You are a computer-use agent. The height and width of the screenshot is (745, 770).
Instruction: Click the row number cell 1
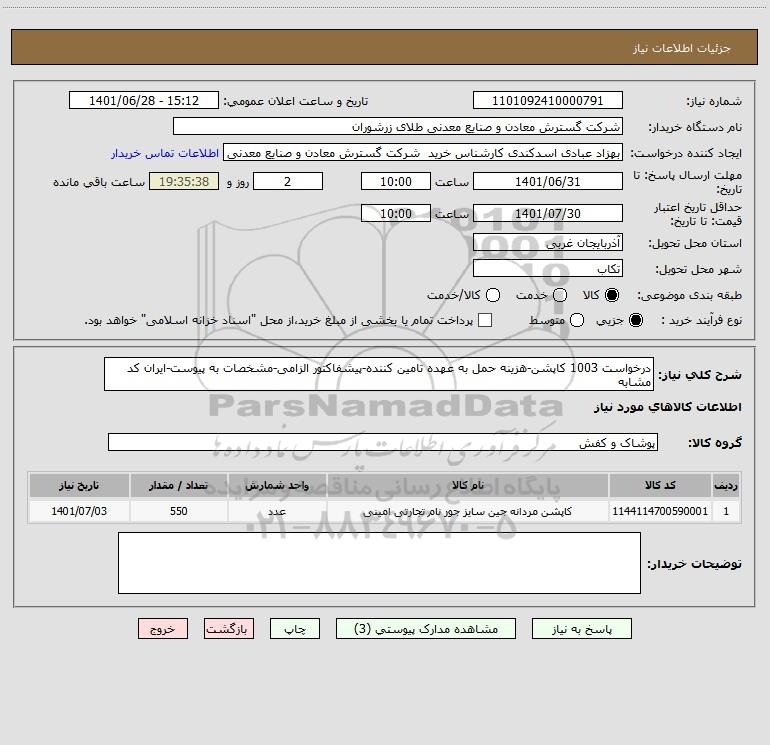tap(726, 511)
